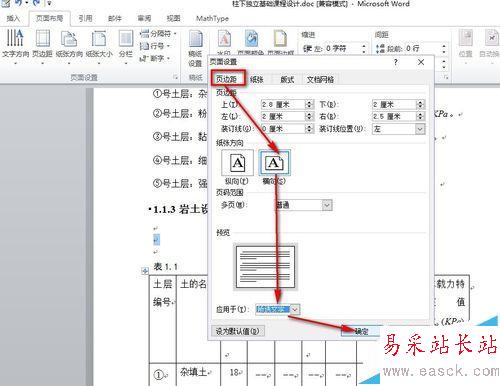The height and width of the screenshot is (386, 500).
Task: Click the 上 top margin input field
Action: point(283,104)
